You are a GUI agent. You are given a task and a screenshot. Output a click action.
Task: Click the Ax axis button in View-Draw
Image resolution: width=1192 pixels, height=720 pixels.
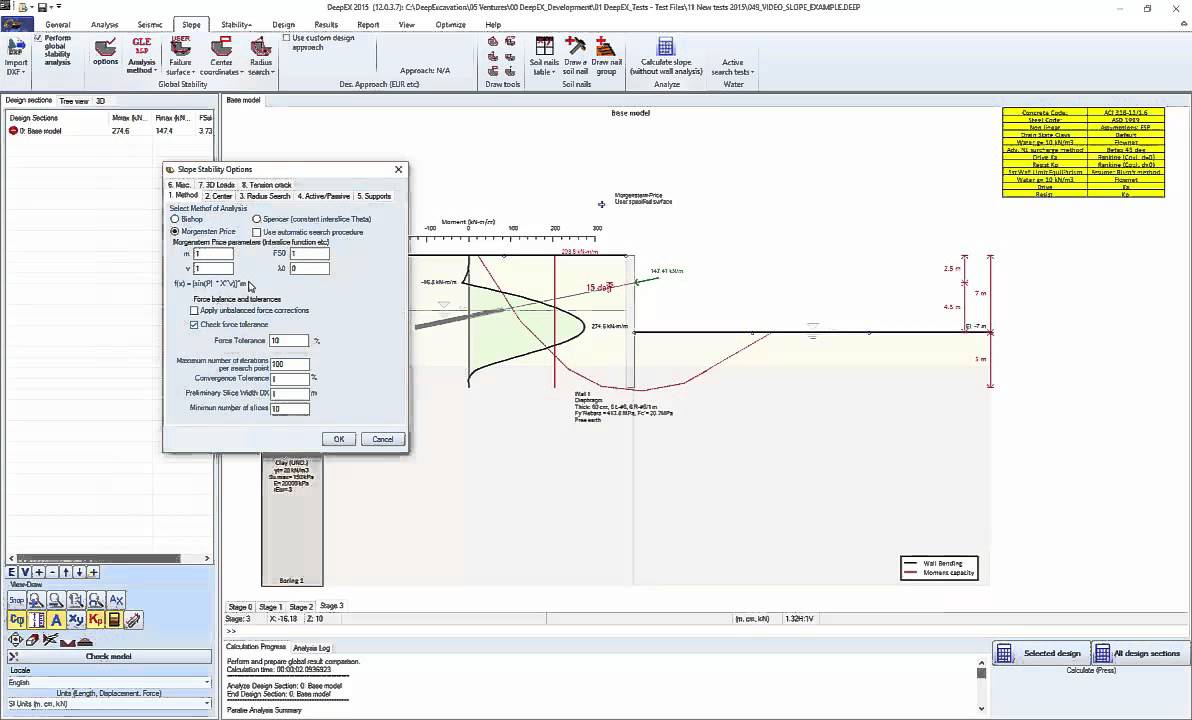pos(116,600)
